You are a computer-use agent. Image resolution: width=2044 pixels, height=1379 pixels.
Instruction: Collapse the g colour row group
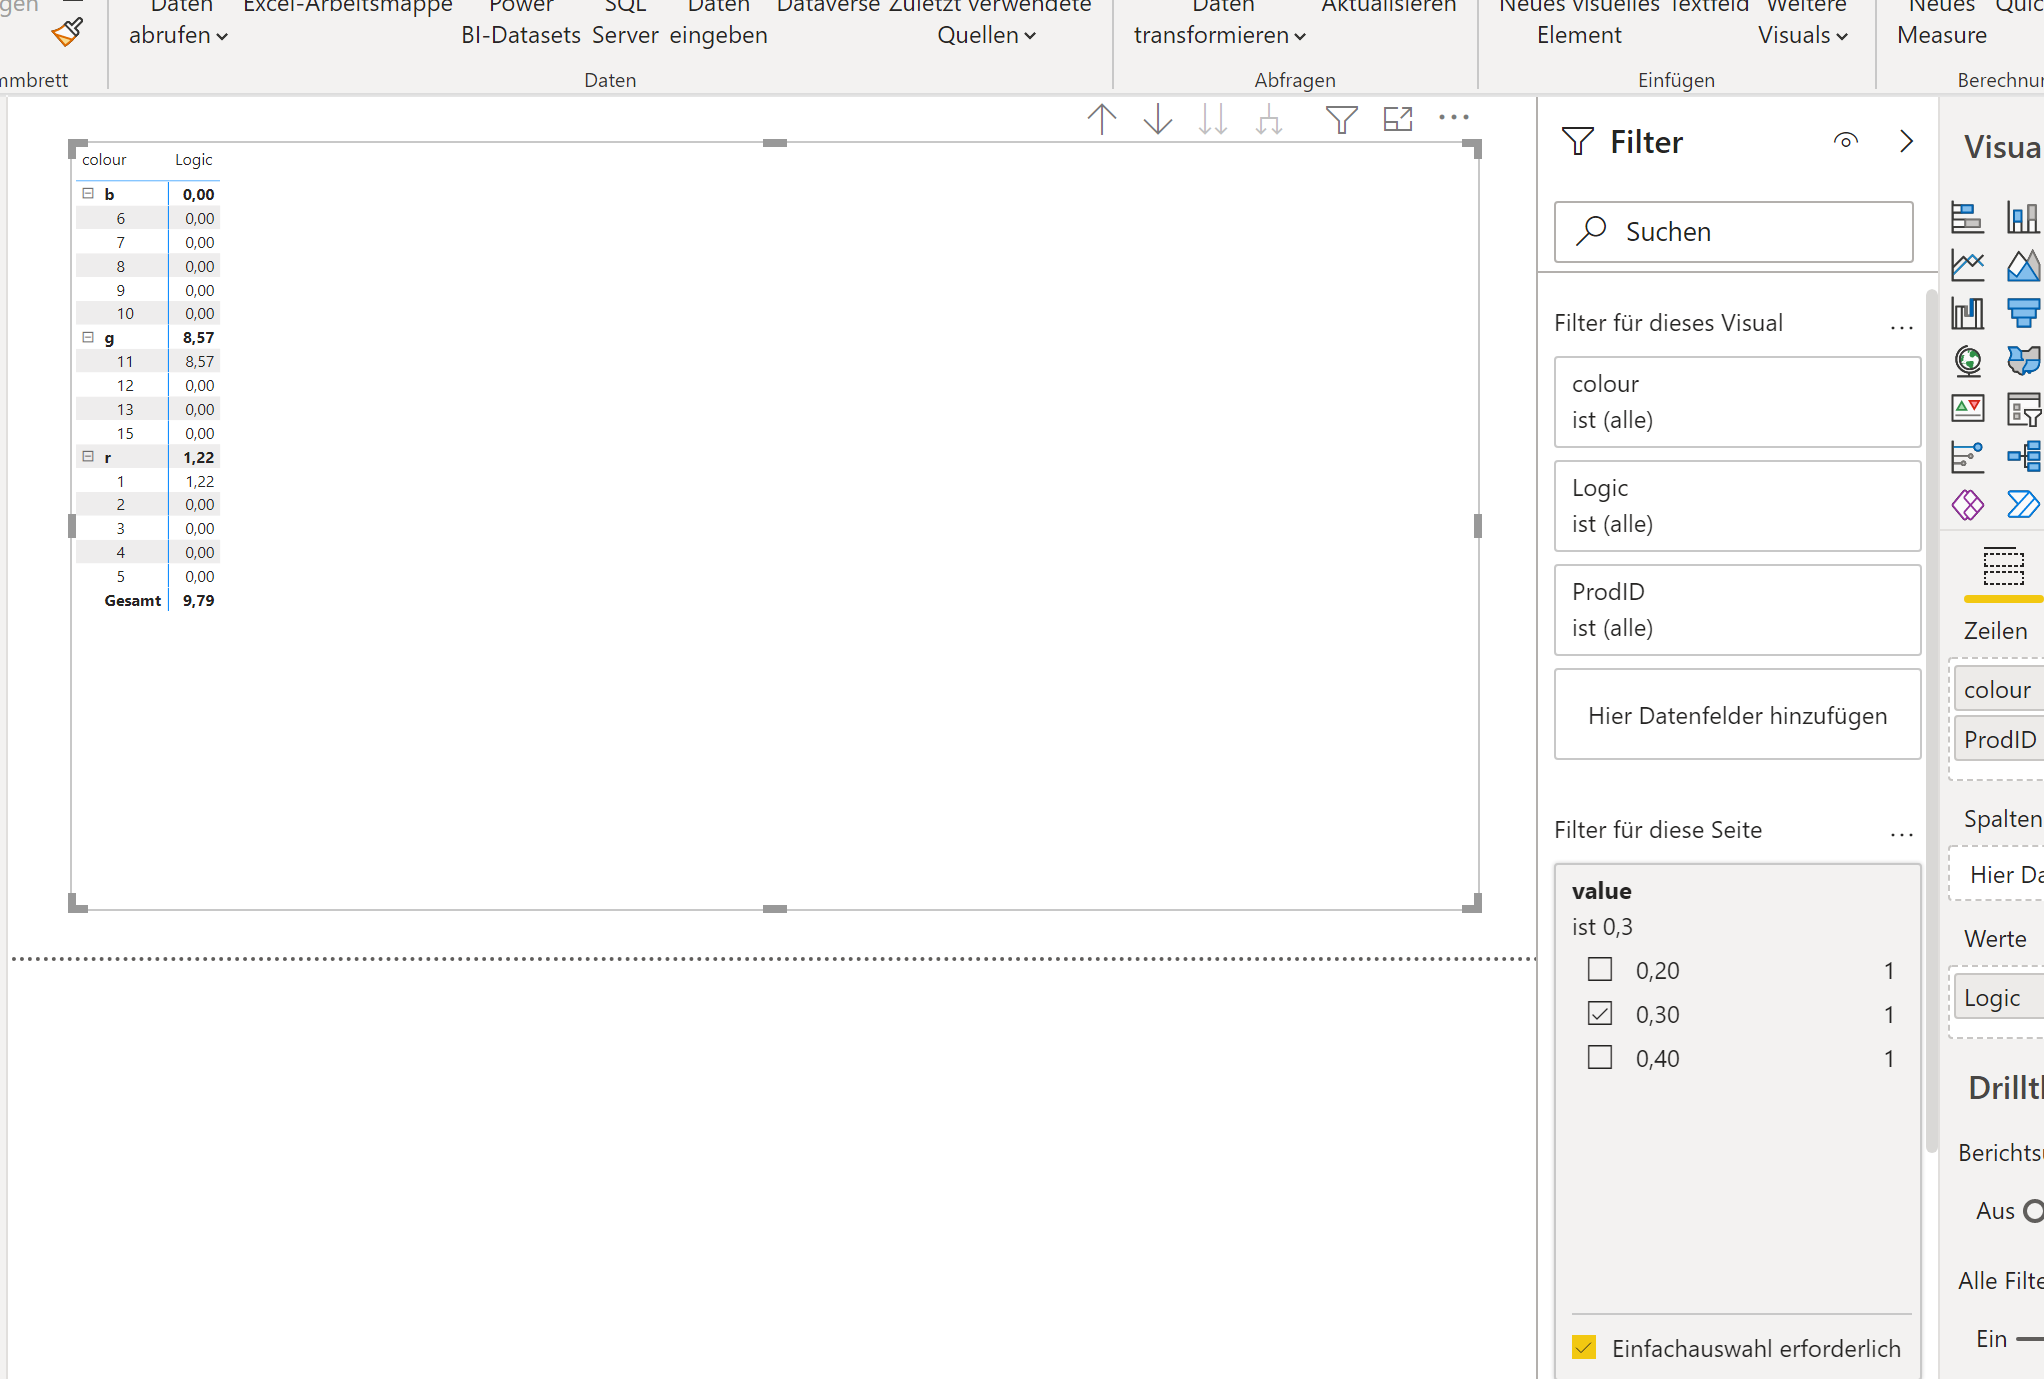(x=88, y=337)
